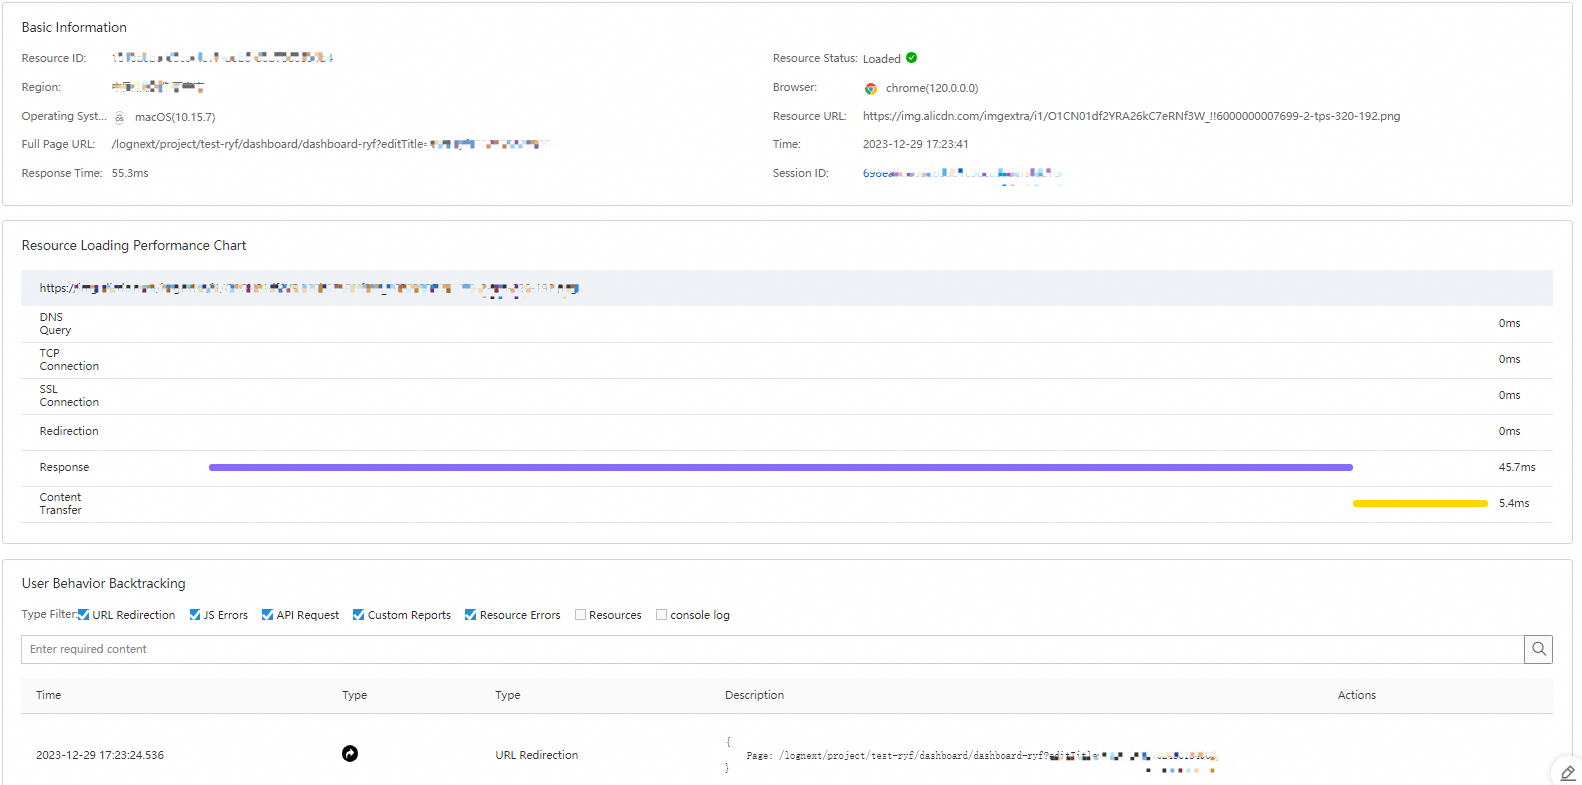Viewport: 1582px width, 785px height.
Task: Click the Actions column header
Action: pyautogui.click(x=1357, y=695)
